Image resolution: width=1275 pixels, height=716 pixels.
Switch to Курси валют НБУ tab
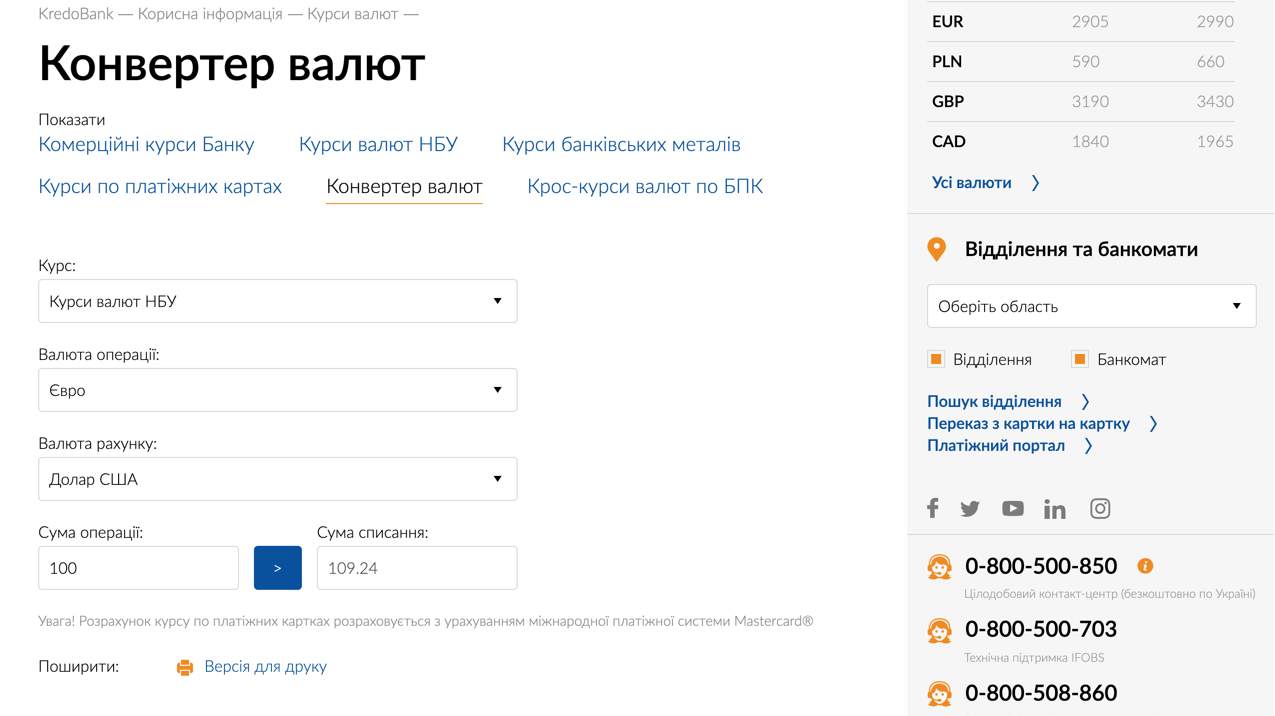coord(378,144)
